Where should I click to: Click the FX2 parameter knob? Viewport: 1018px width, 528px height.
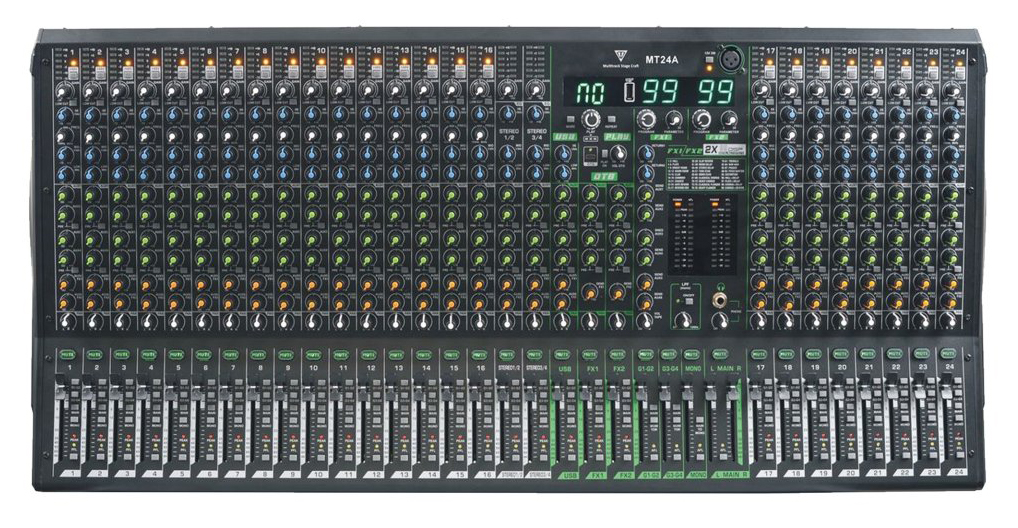coord(730,119)
